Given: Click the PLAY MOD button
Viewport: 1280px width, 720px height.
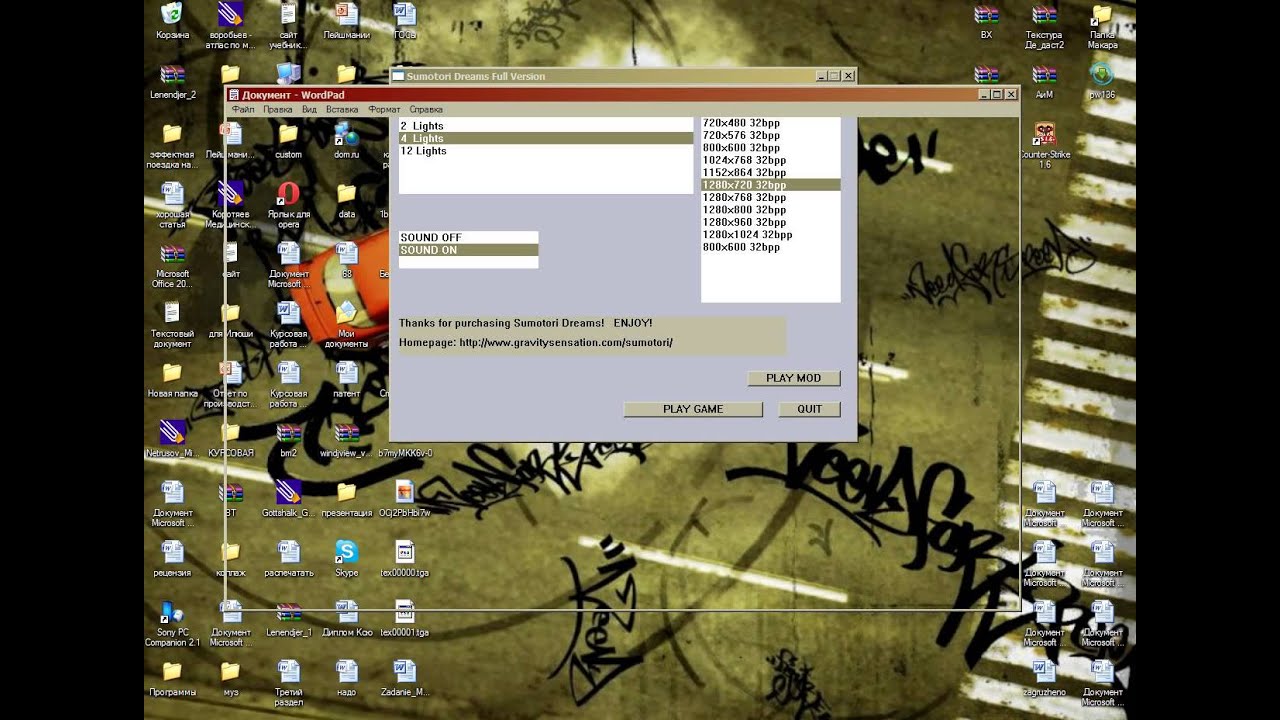Looking at the screenshot, I should (x=794, y=378).
